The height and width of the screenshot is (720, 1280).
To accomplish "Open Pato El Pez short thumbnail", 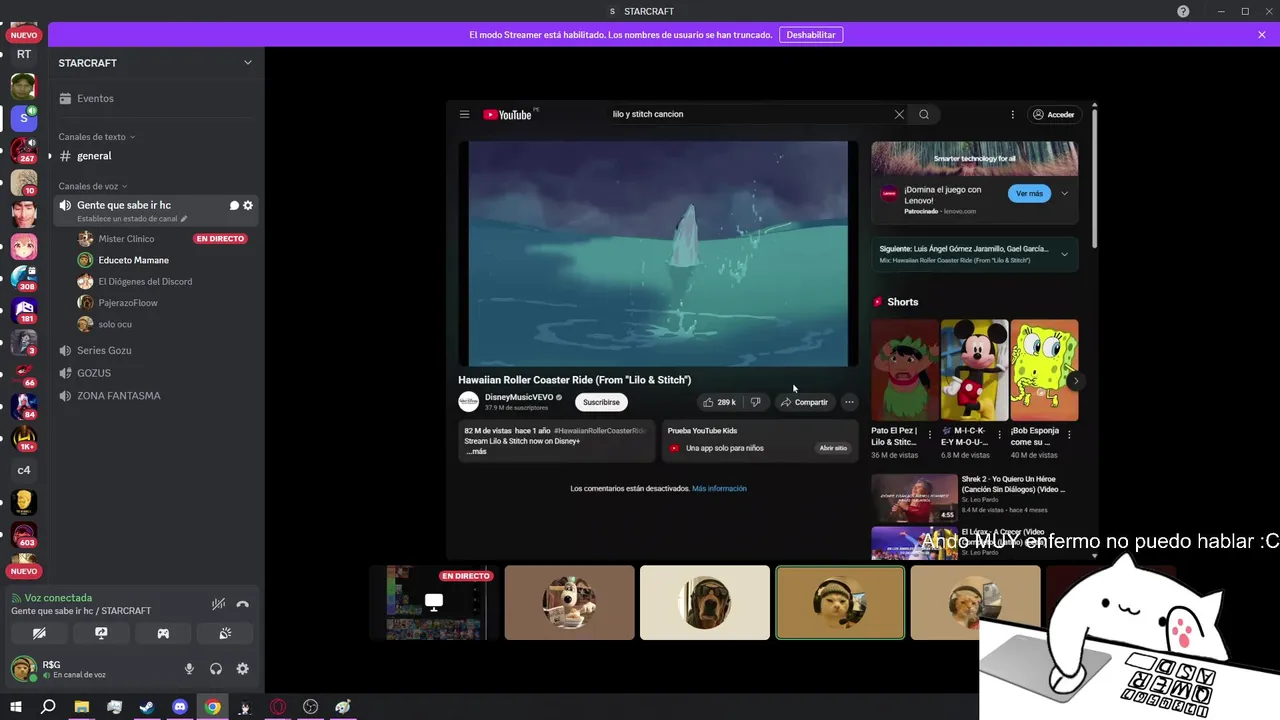I will [x=904, y=370].
